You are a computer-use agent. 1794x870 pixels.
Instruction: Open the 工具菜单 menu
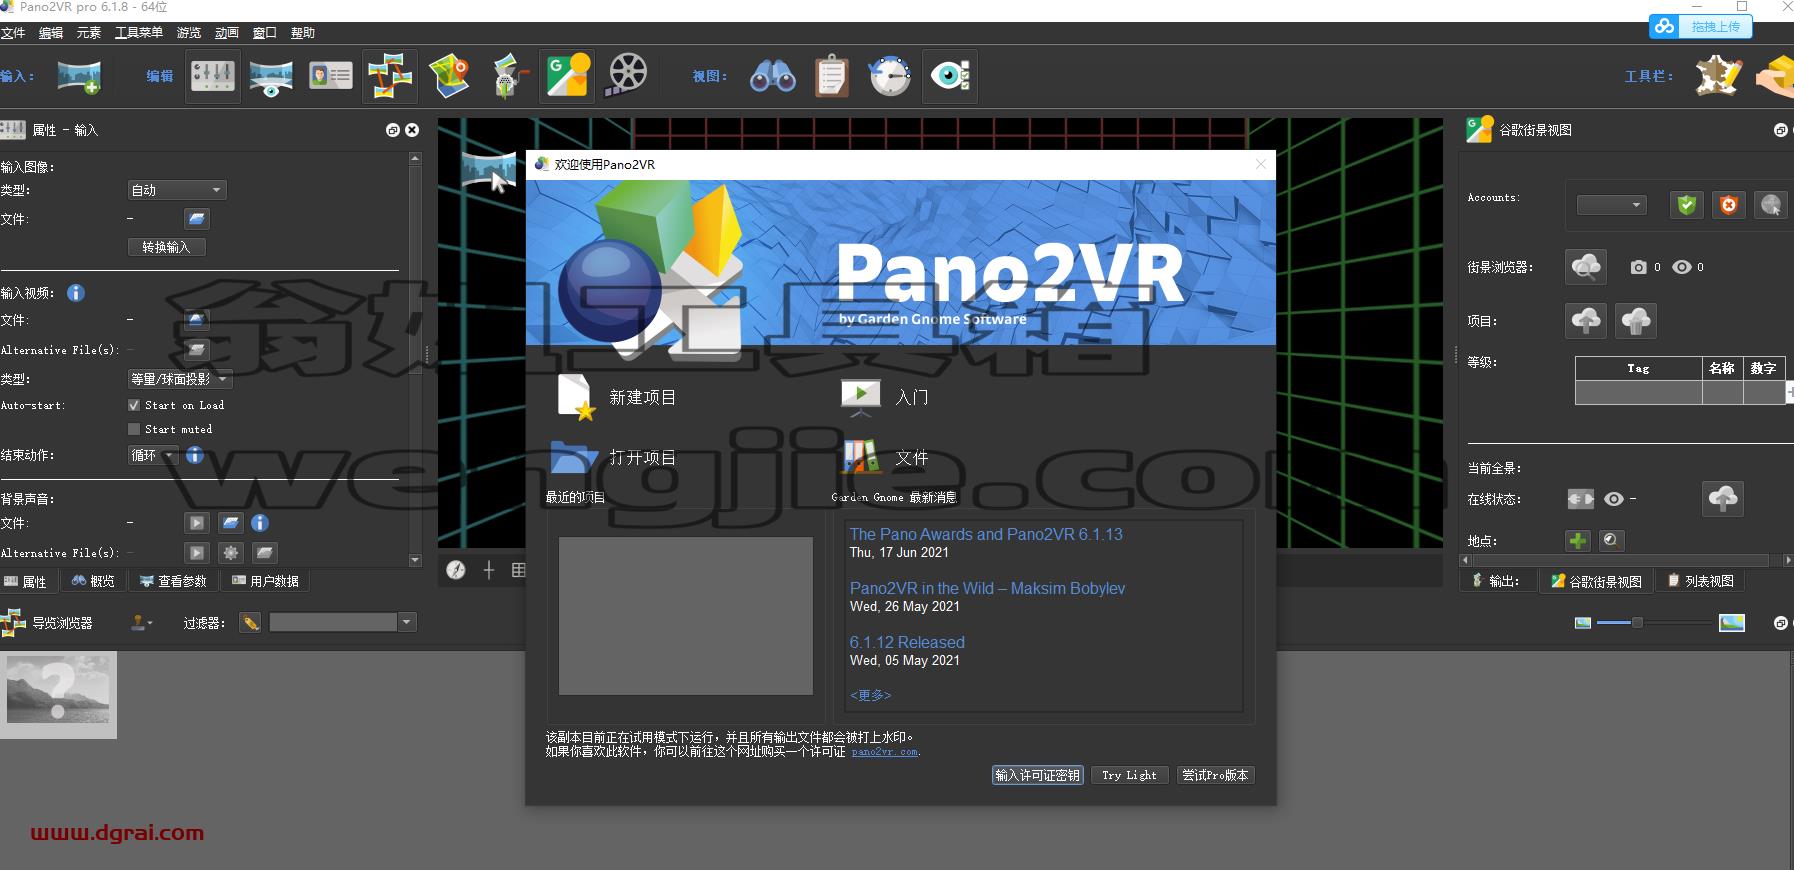139,33
